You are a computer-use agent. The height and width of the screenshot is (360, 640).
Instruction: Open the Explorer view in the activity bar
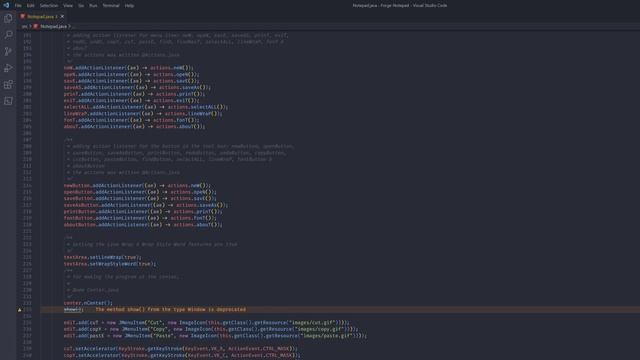pos(8,18)
